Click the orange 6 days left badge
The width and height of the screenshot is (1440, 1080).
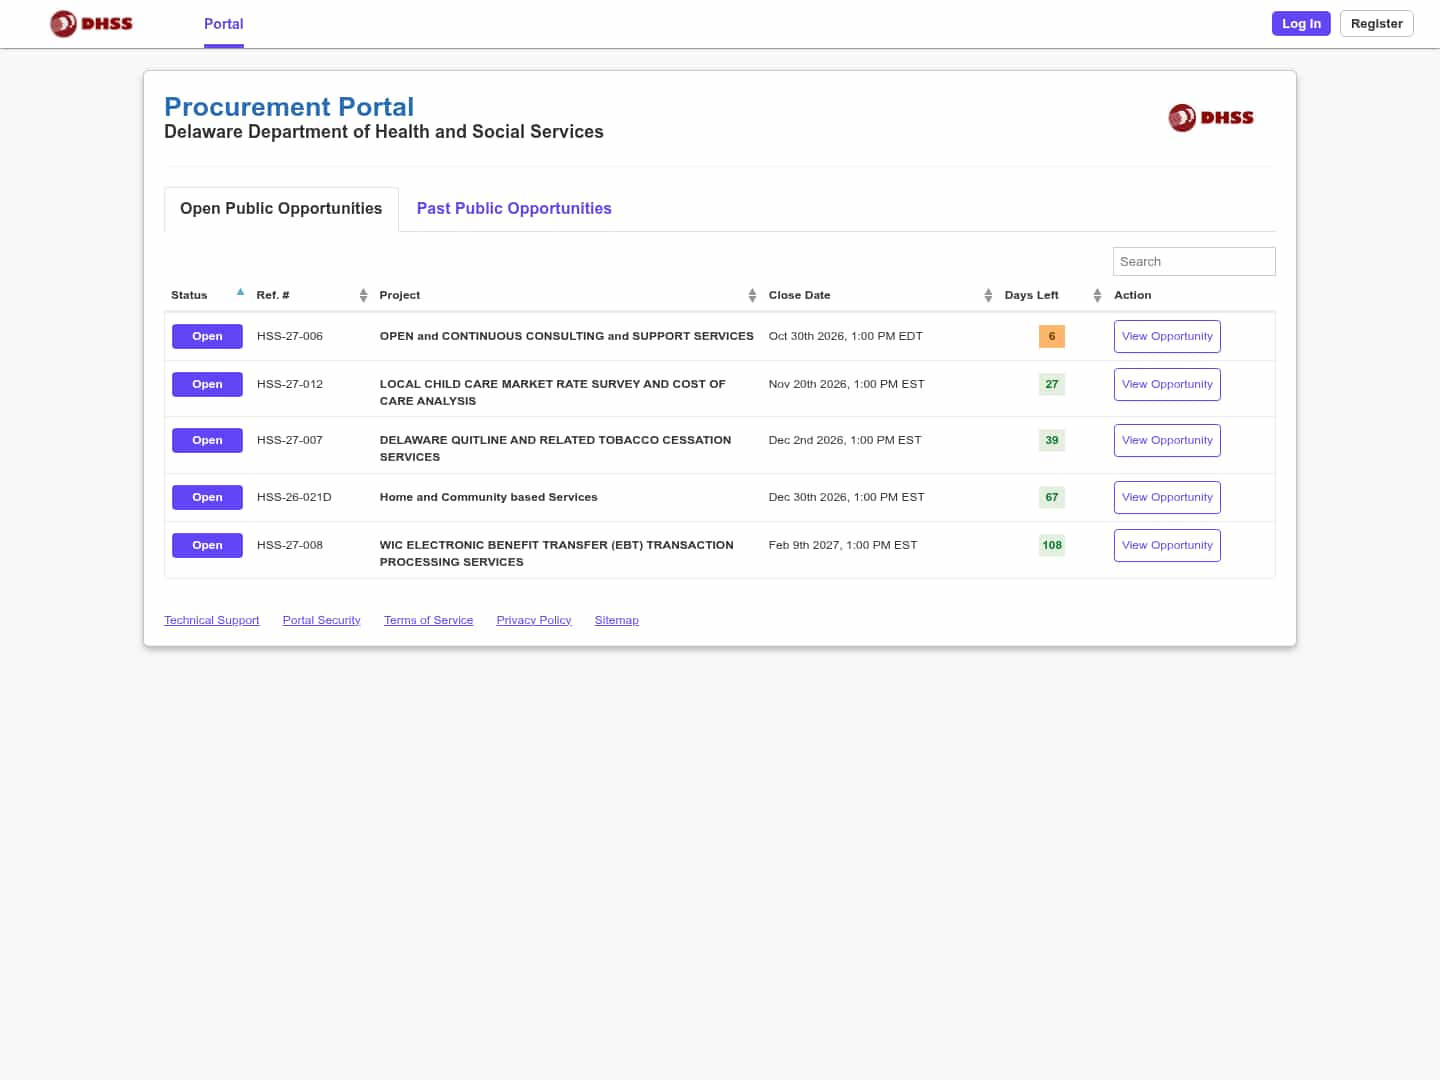pyautogui.click(x=1052, y=336)
